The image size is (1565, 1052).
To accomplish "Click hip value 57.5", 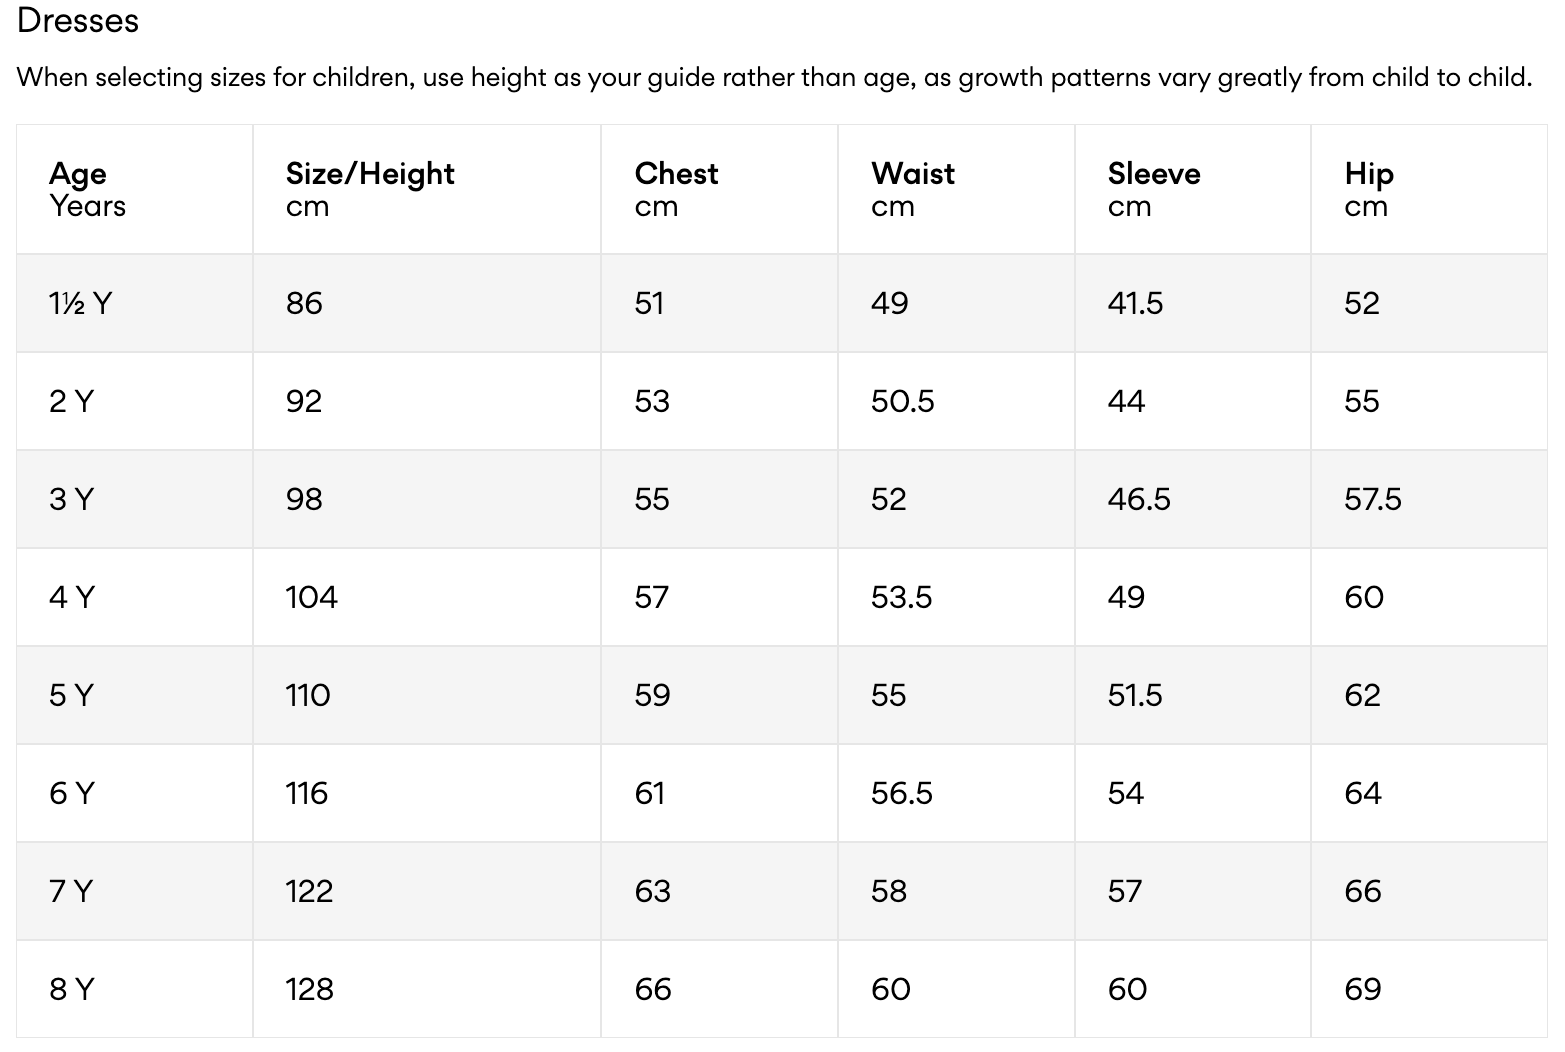I will [x=1372, y=499].
